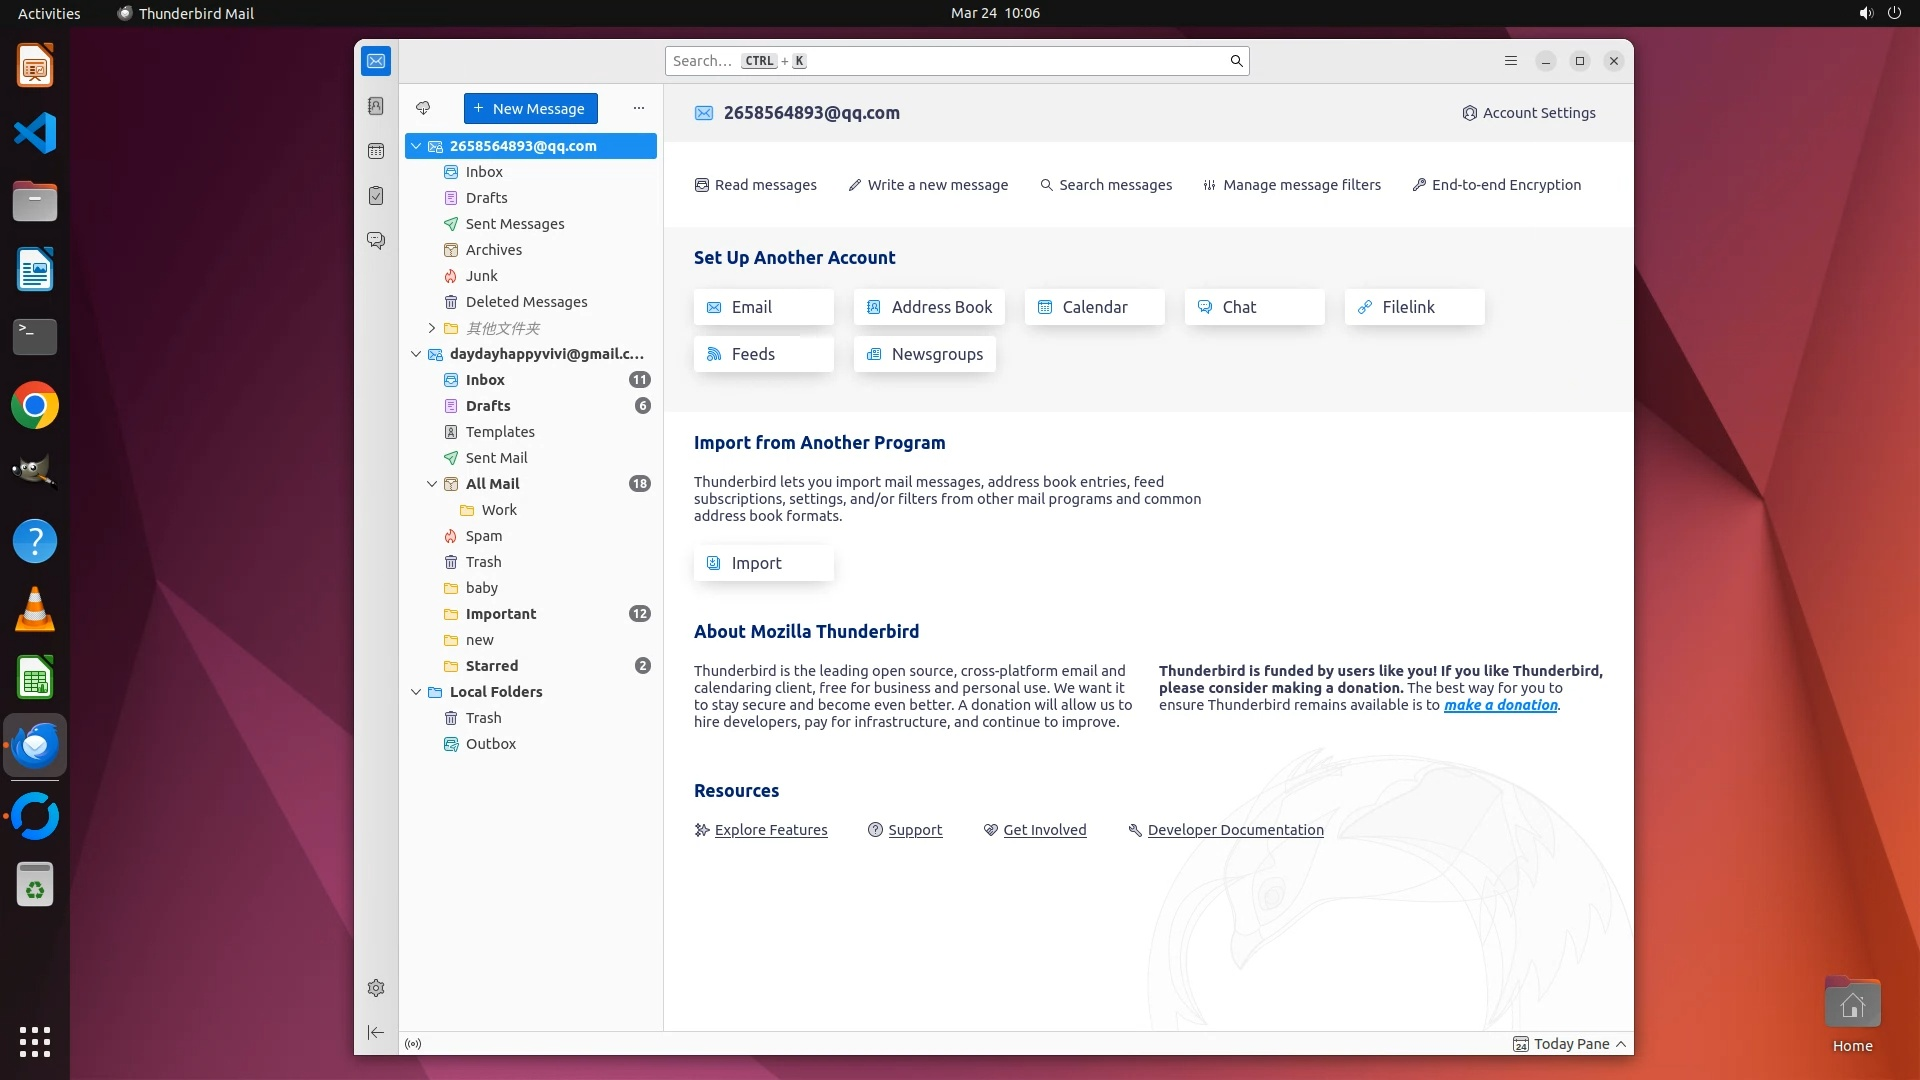Viewport: 1920px width, 1080px height.
Task: Open the Chat space icon
Action: [x=376, y=241]
